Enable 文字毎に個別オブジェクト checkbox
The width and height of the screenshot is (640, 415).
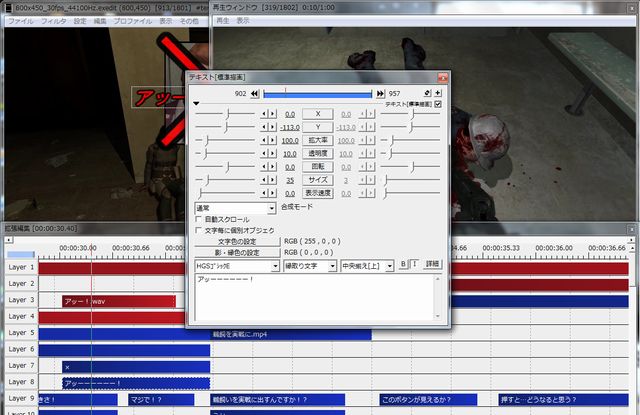click(x=199, y=230)
